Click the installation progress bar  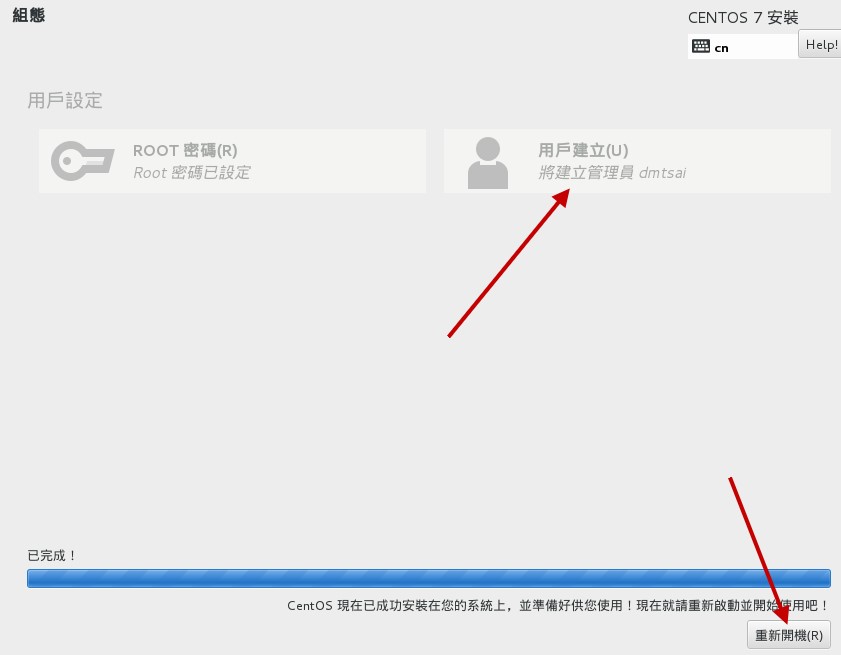coord(430,578)
